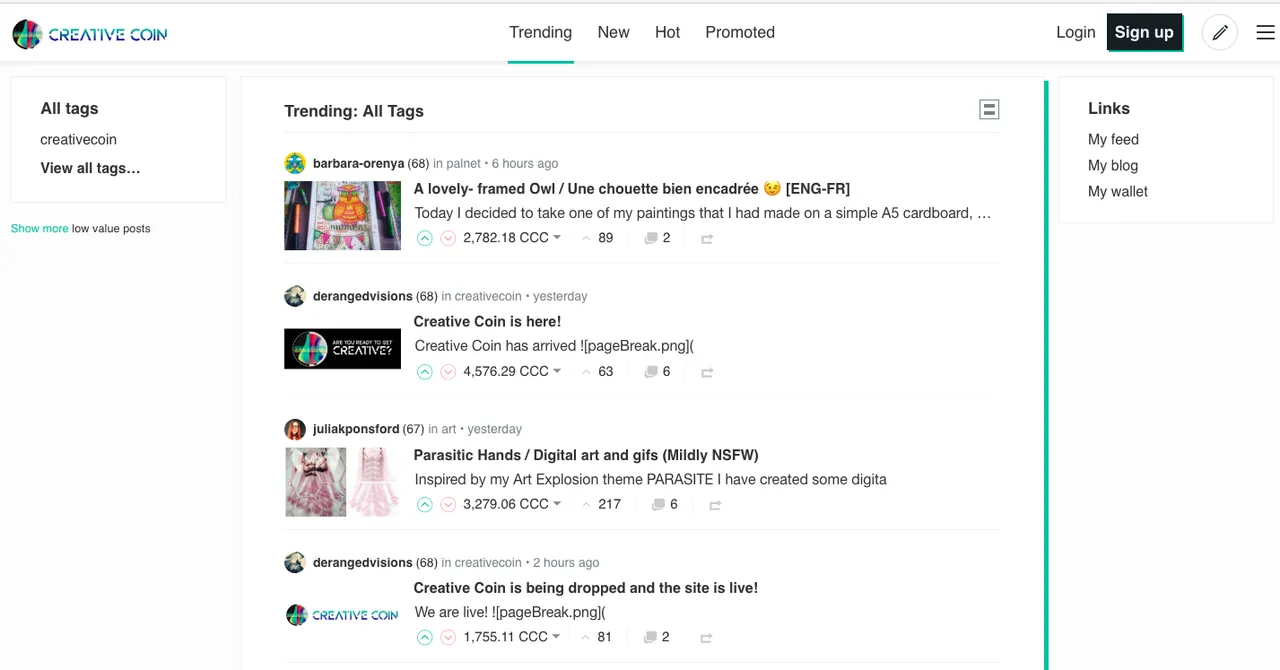The height and width of the screenshot is (670, 1280).
Task: Open comments on Creative Coin is here
Action: coord(651,372)
